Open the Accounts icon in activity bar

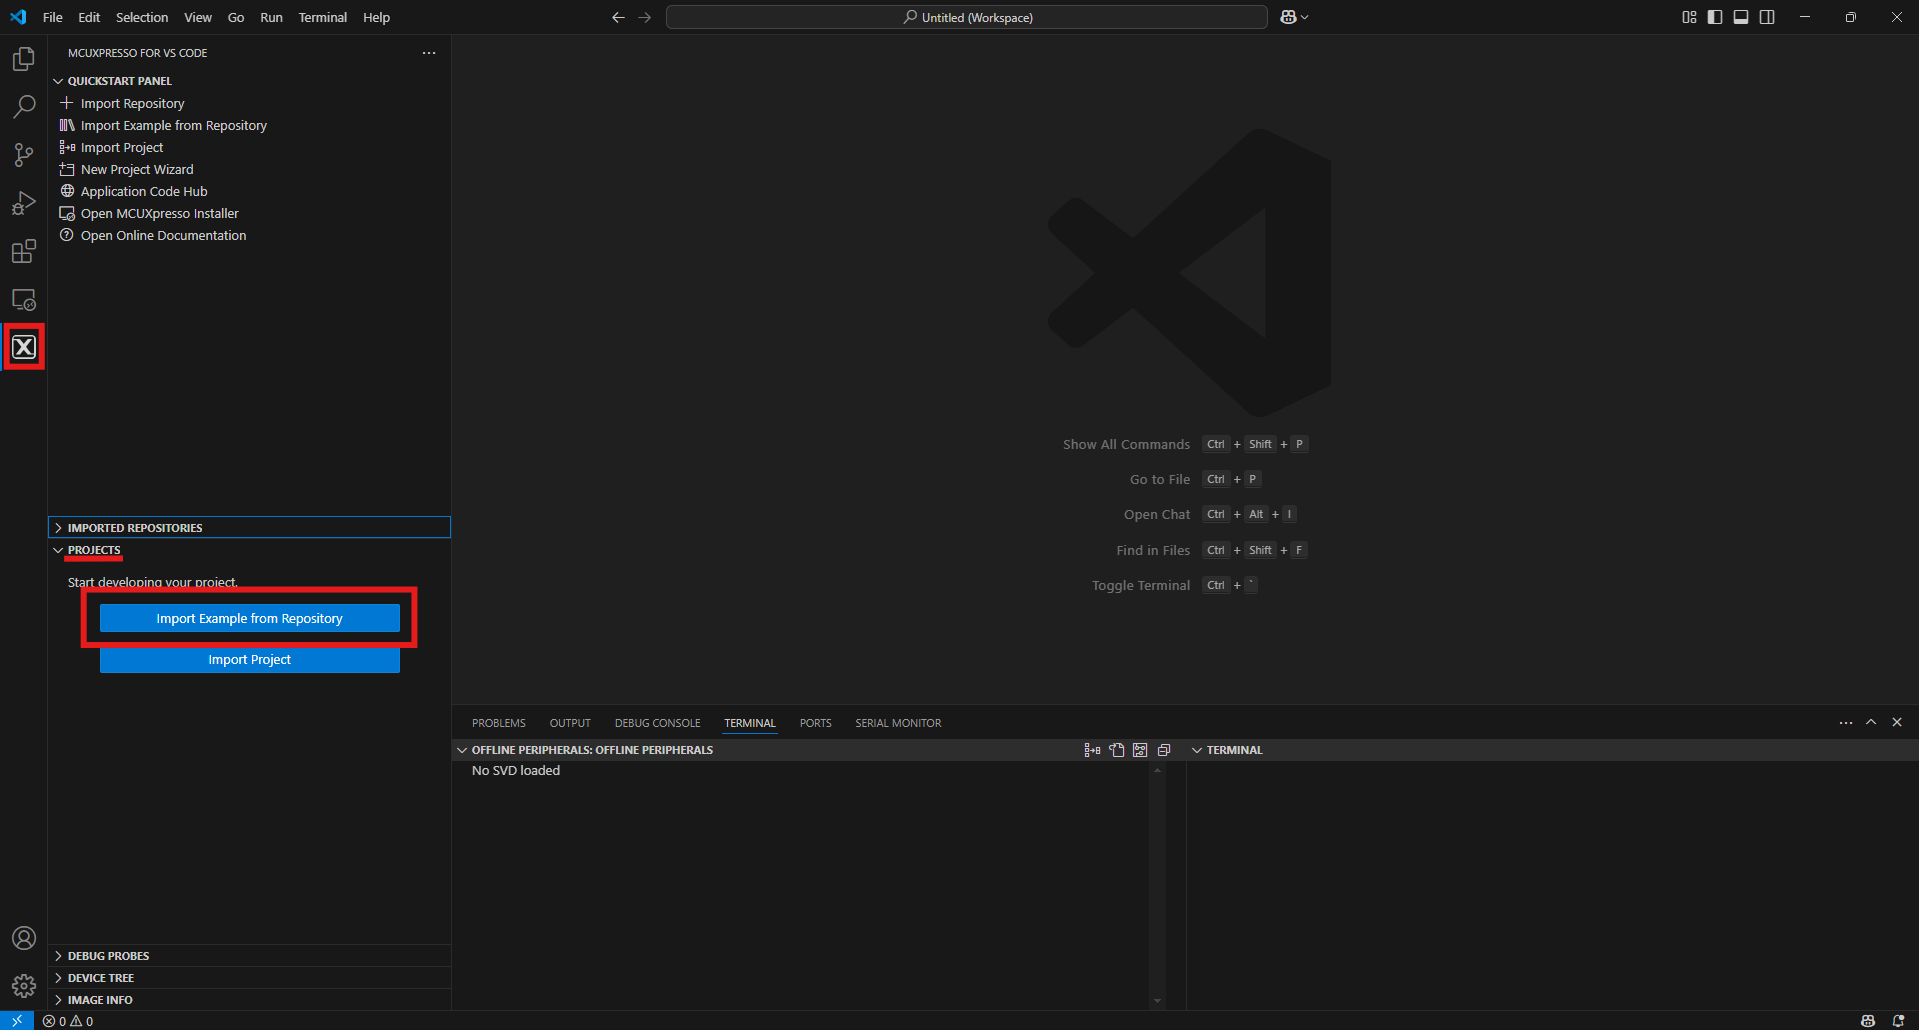[x=24, y=938]
